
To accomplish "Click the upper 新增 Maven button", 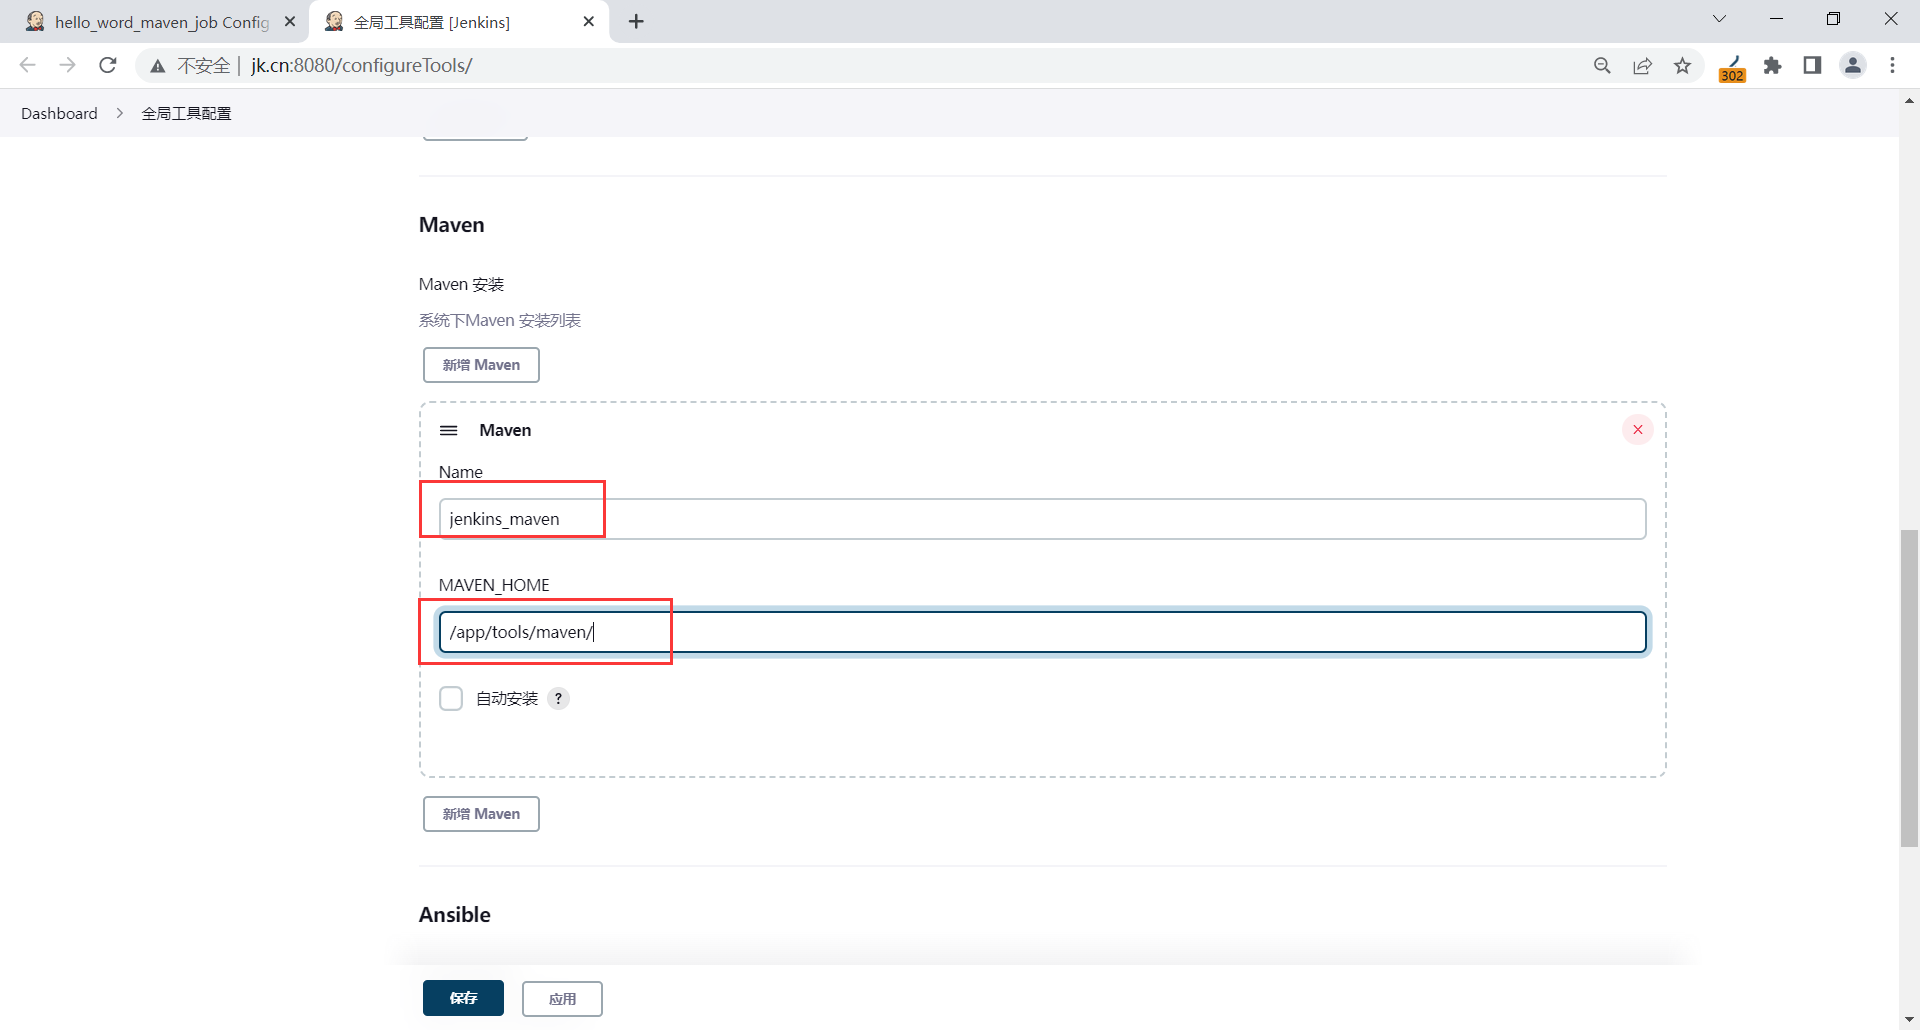I will coord(481,365).
